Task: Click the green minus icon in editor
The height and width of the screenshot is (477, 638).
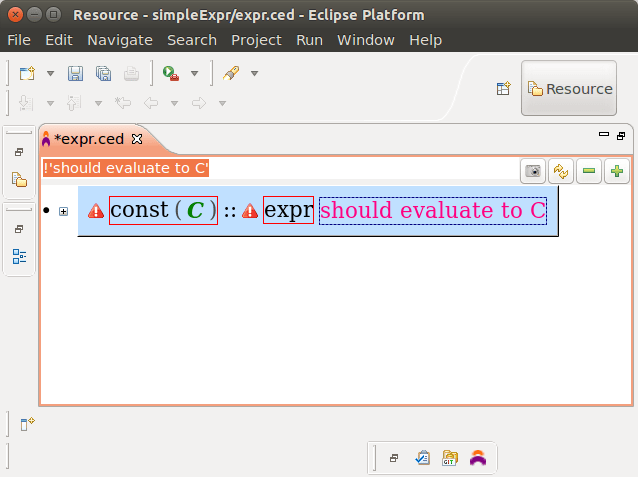Action: [x=589, y=171]
